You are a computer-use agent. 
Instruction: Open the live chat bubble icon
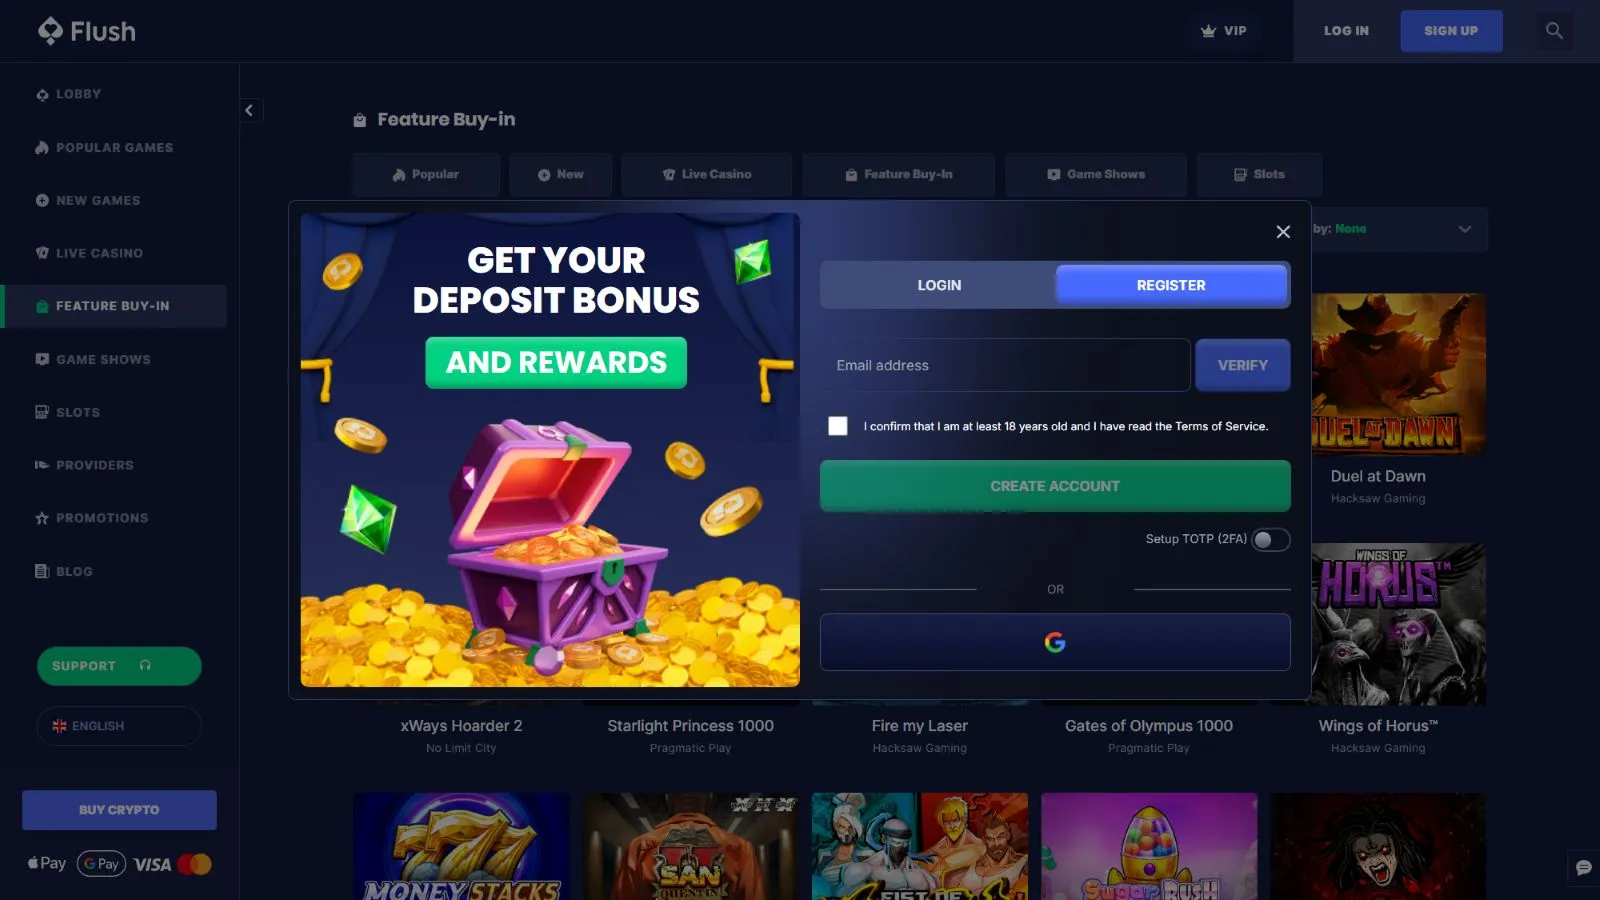1583,868
